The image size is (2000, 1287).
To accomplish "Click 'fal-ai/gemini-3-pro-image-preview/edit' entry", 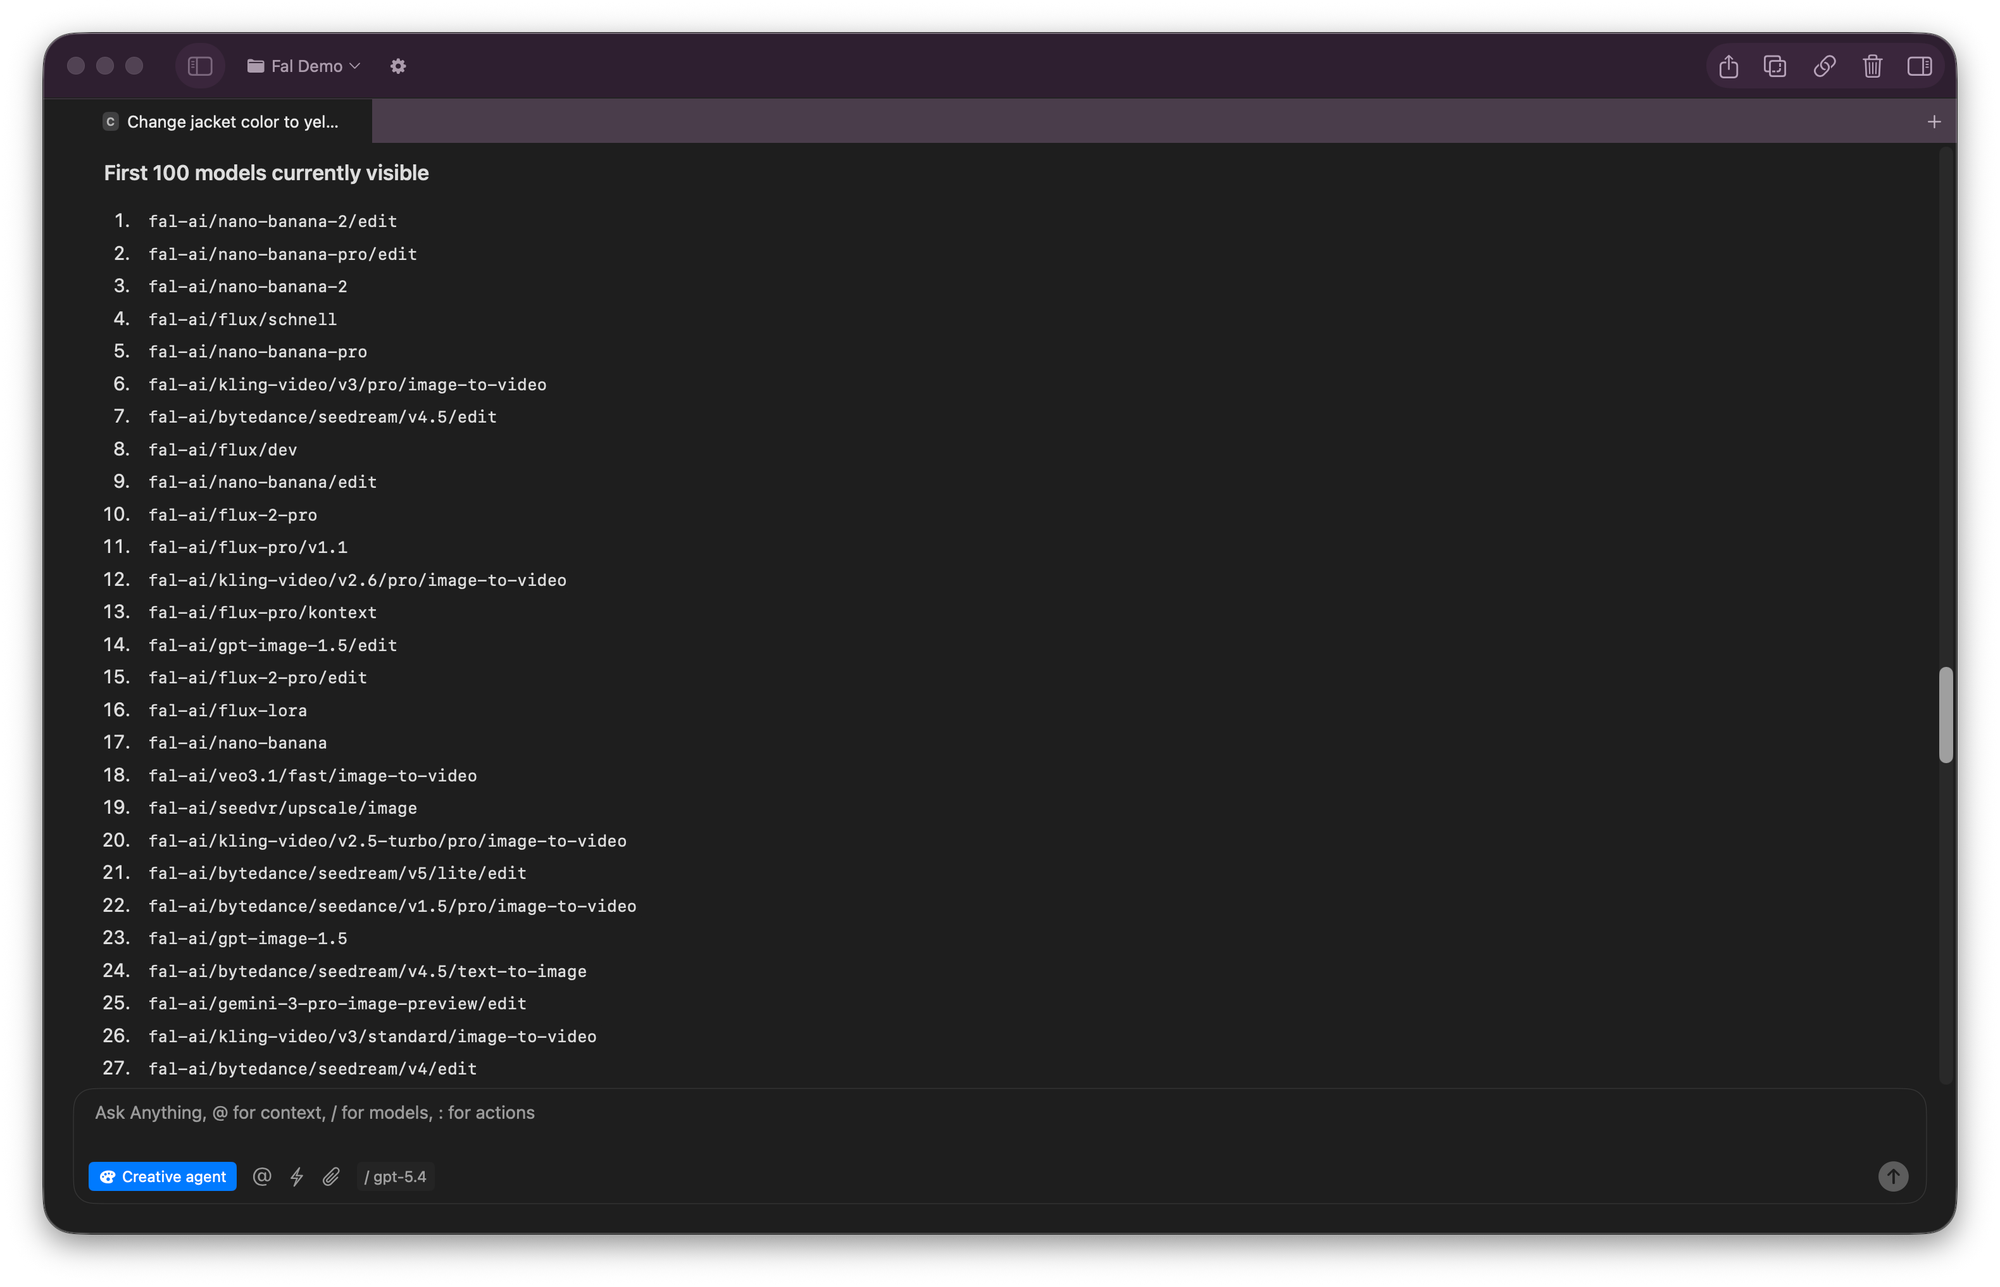I will coord(338,1003).
